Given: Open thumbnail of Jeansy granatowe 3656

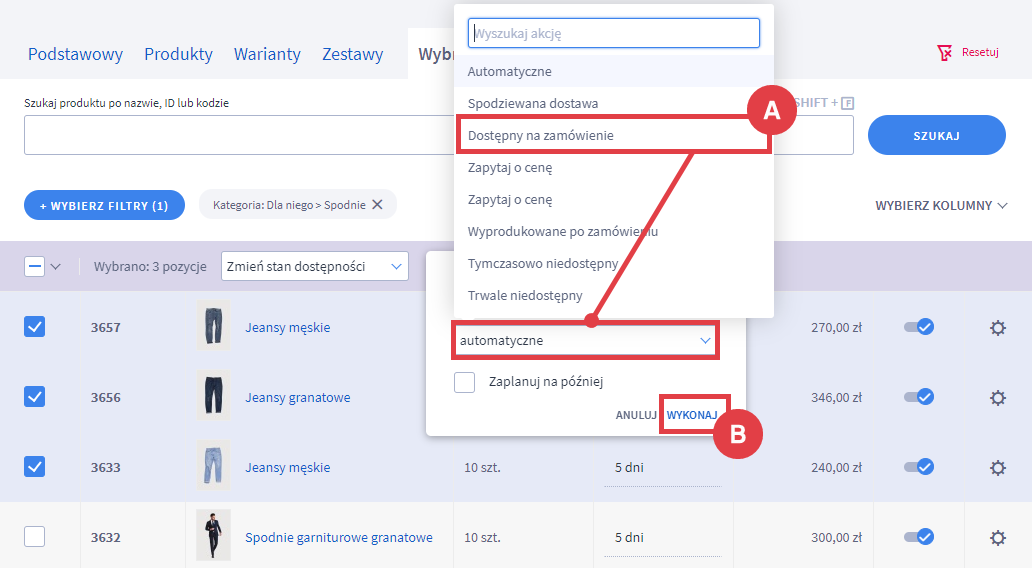Looking at the screenshot, I should [214, 395].
